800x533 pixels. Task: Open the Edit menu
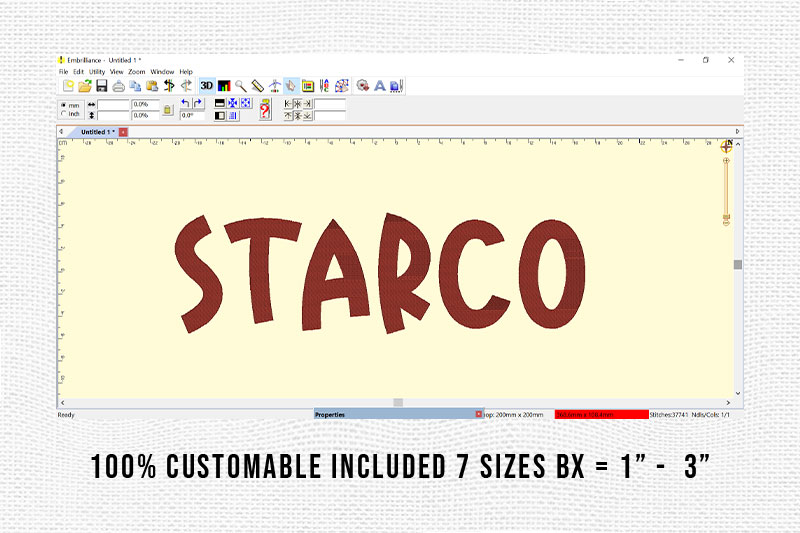pyautogui.click(x=78, y=72)
